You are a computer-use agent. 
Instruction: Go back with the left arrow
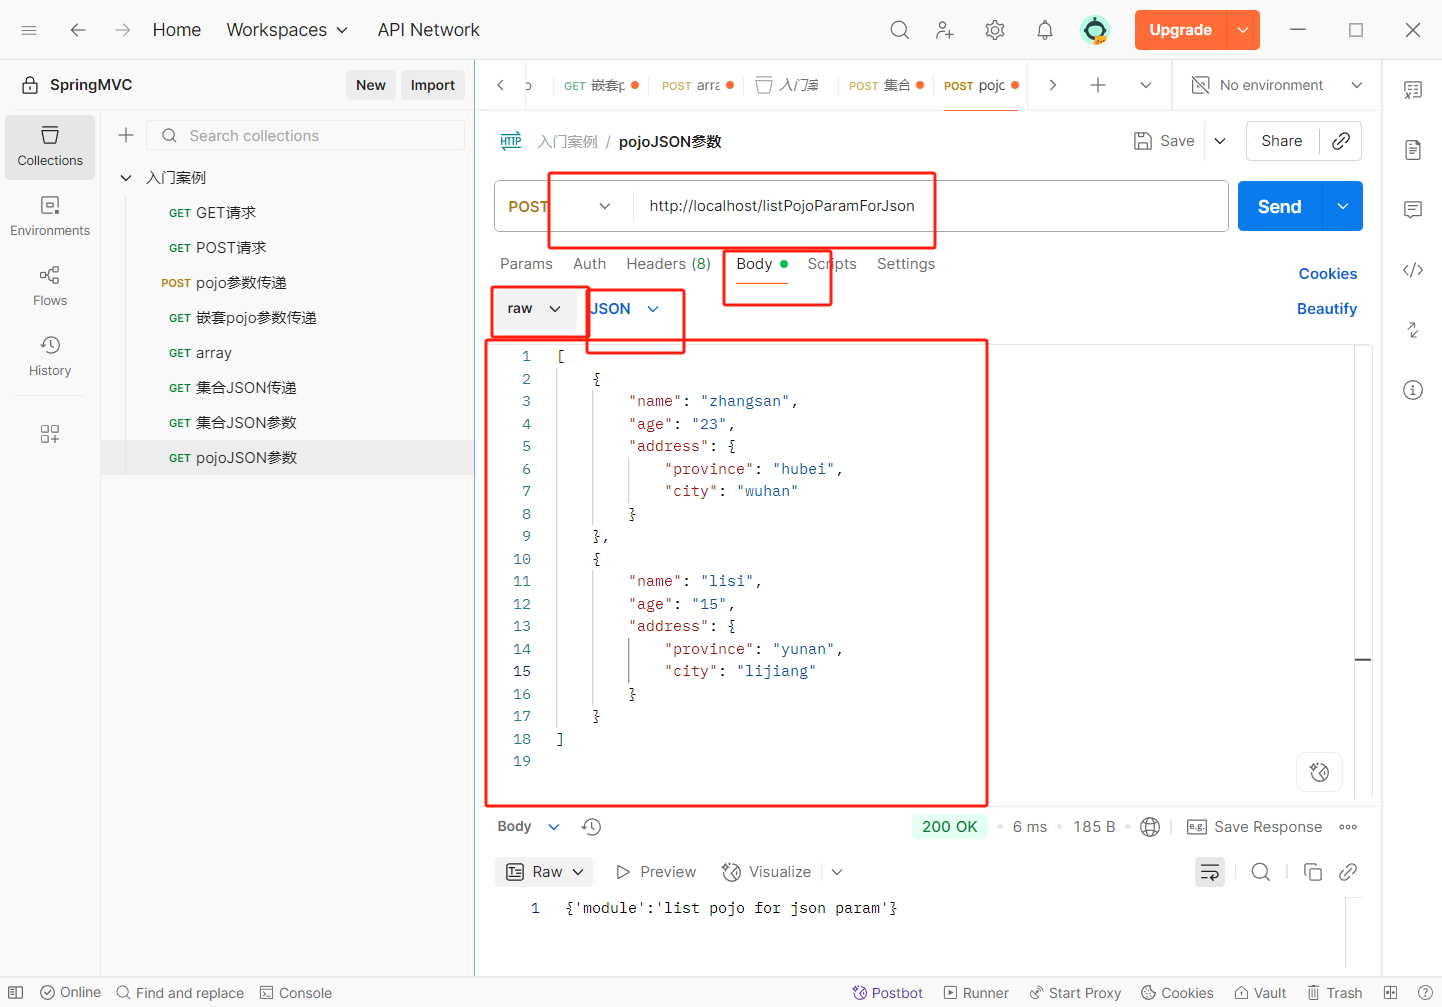[78, 30]
